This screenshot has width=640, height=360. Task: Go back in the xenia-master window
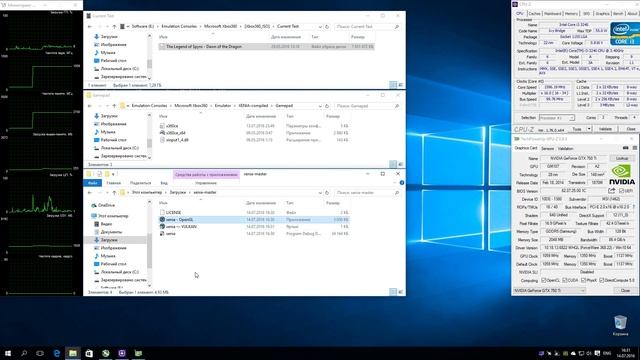(x=90, y=193)
